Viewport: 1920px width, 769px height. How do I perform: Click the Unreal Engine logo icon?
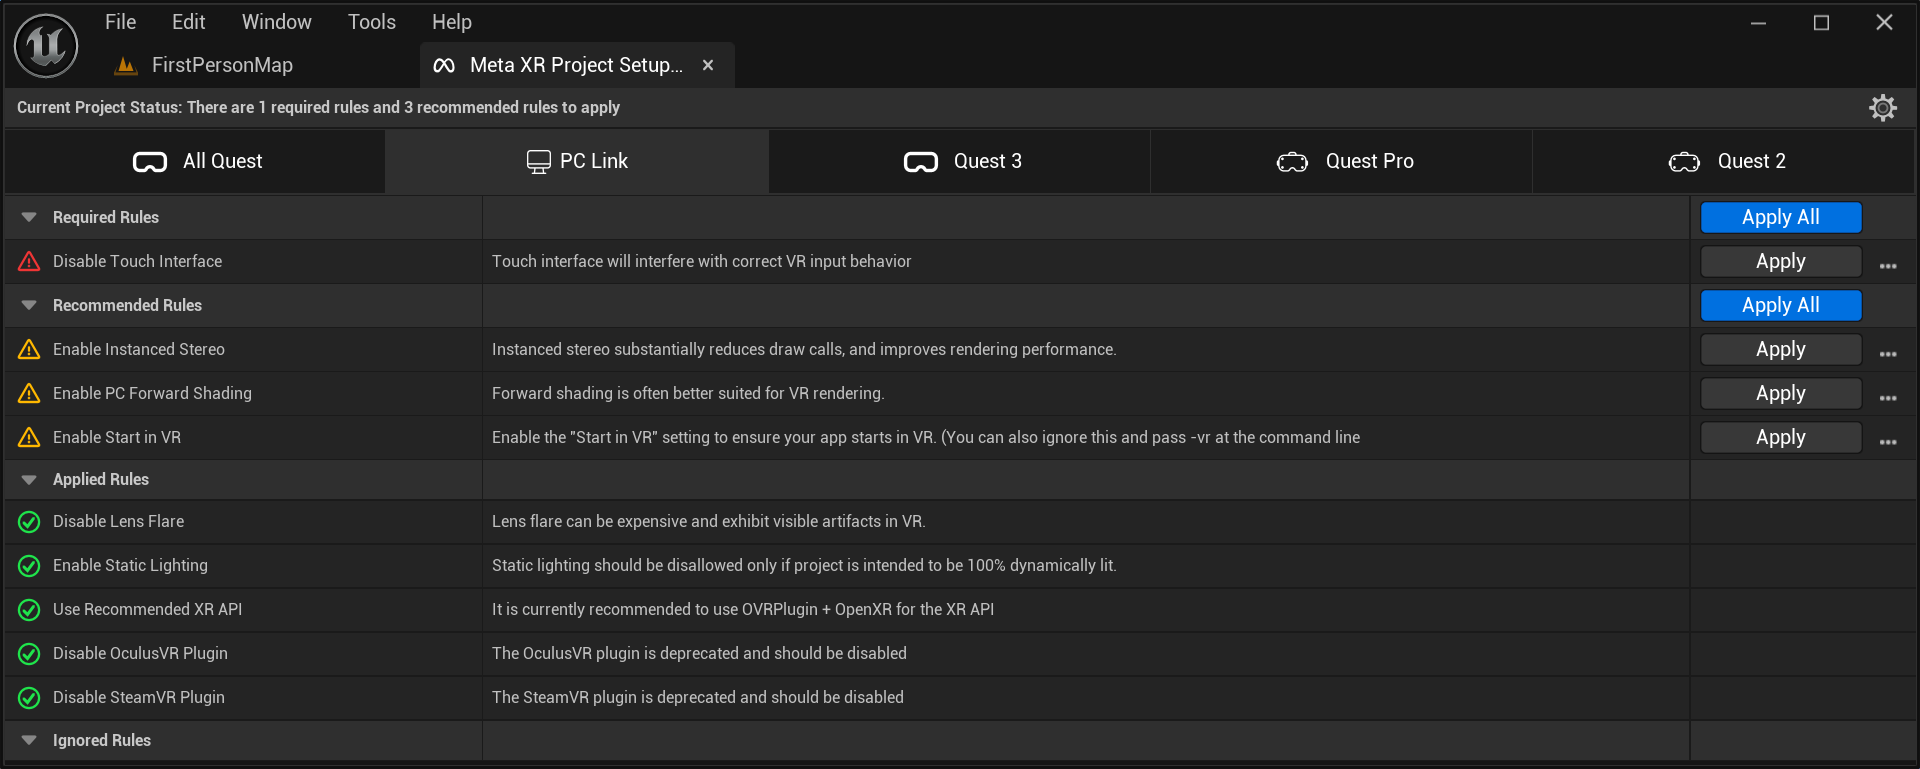click(x=46, y=45)
